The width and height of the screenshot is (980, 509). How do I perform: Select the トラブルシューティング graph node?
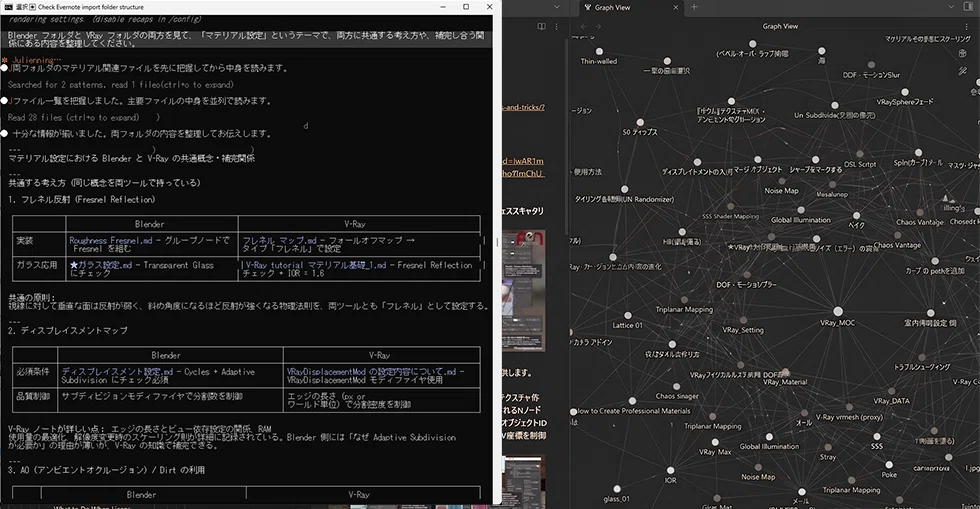921,358
